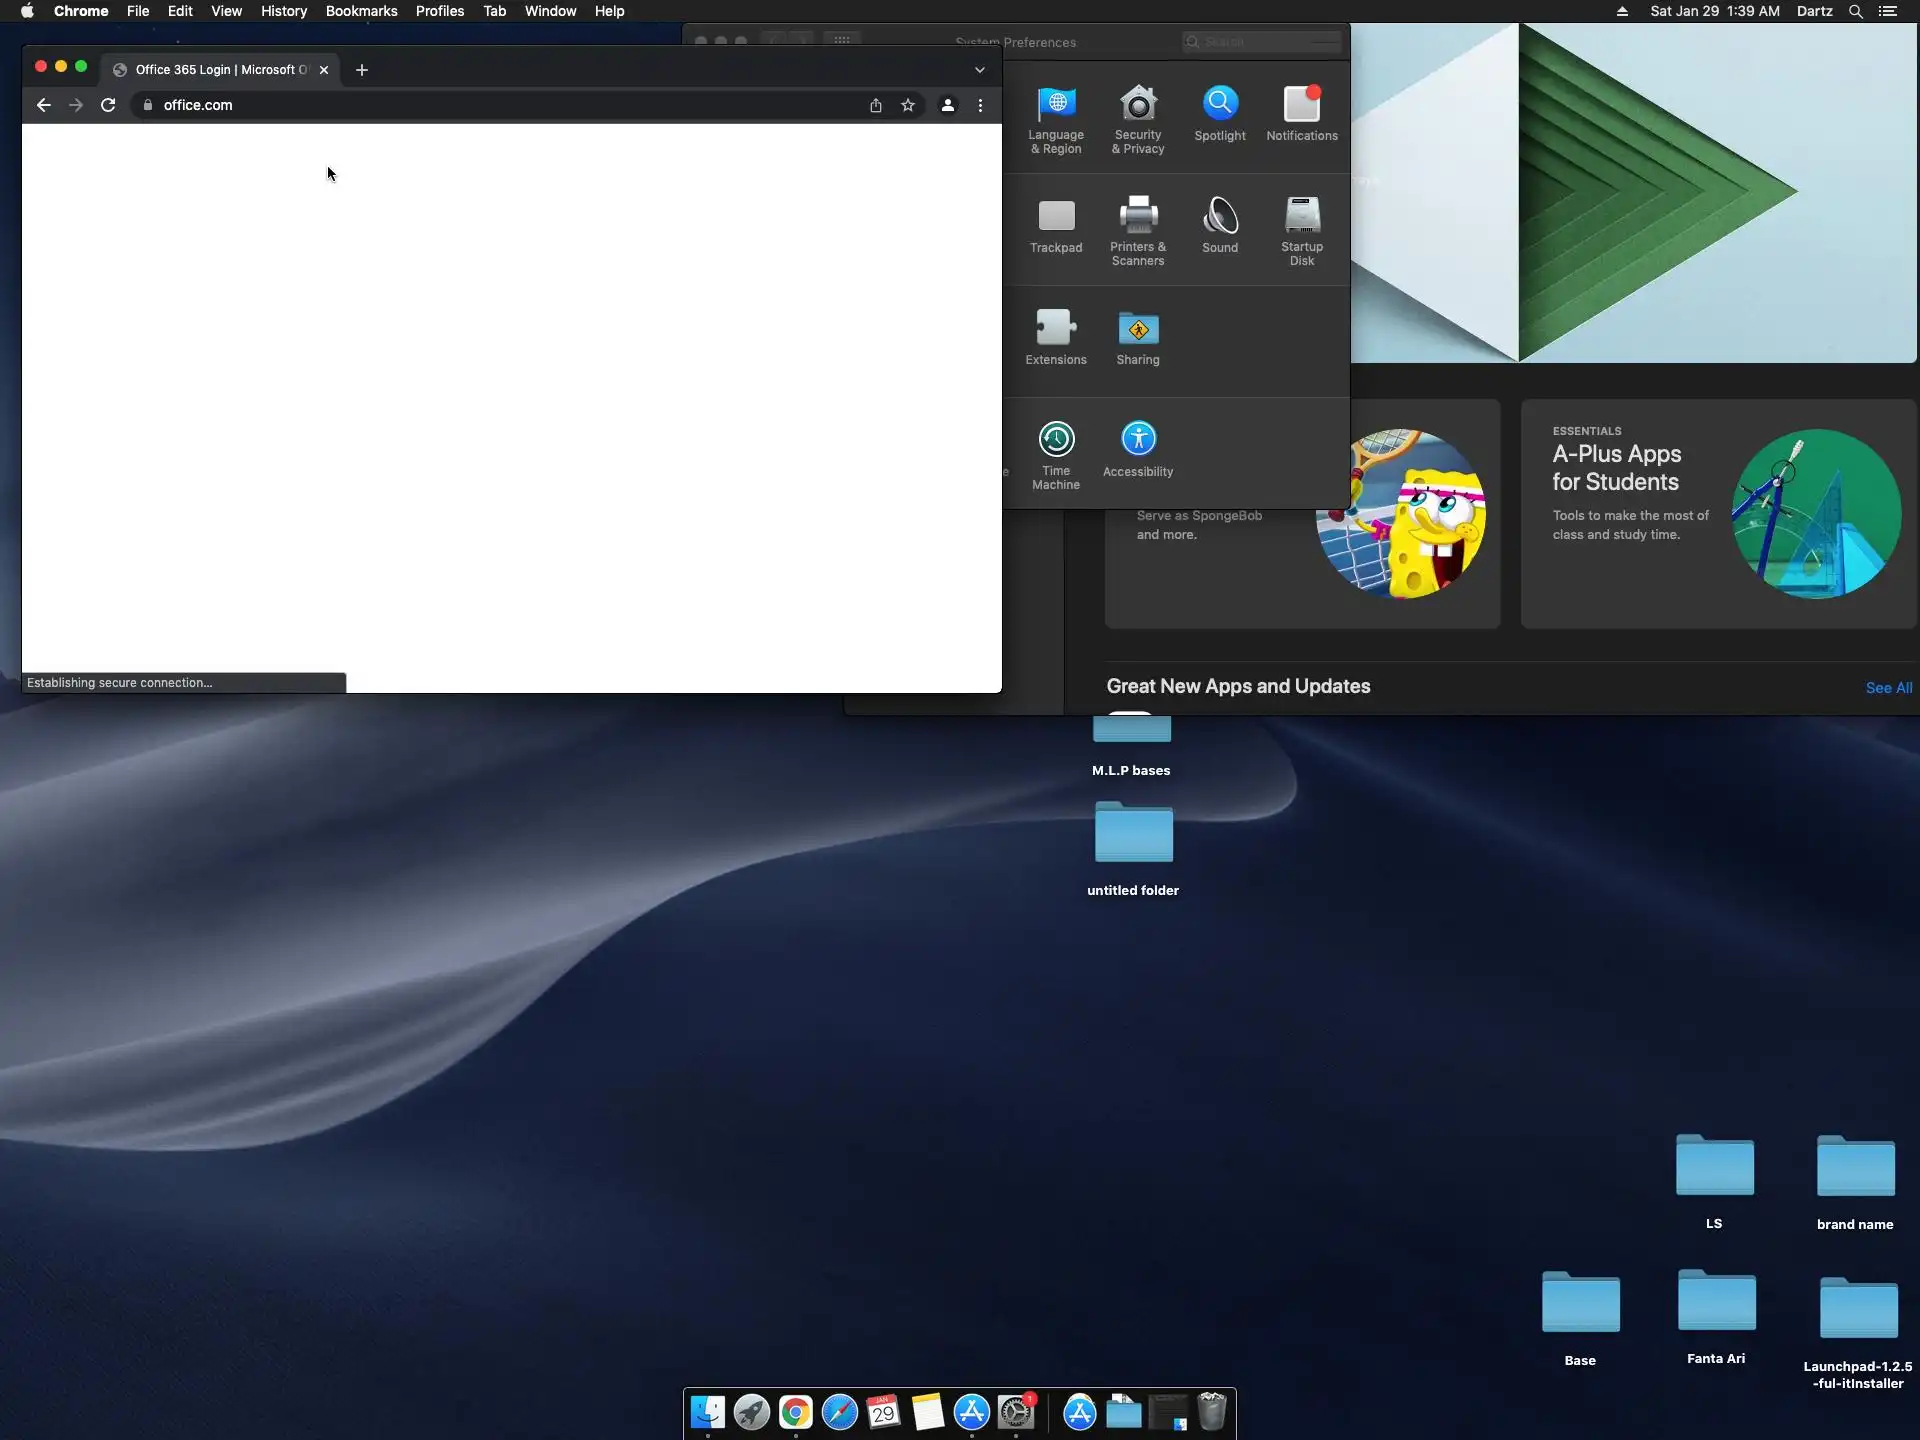Open the Bookmarks menu
This screenshot has width=1920, height=1440.
(x=361, y=11)
